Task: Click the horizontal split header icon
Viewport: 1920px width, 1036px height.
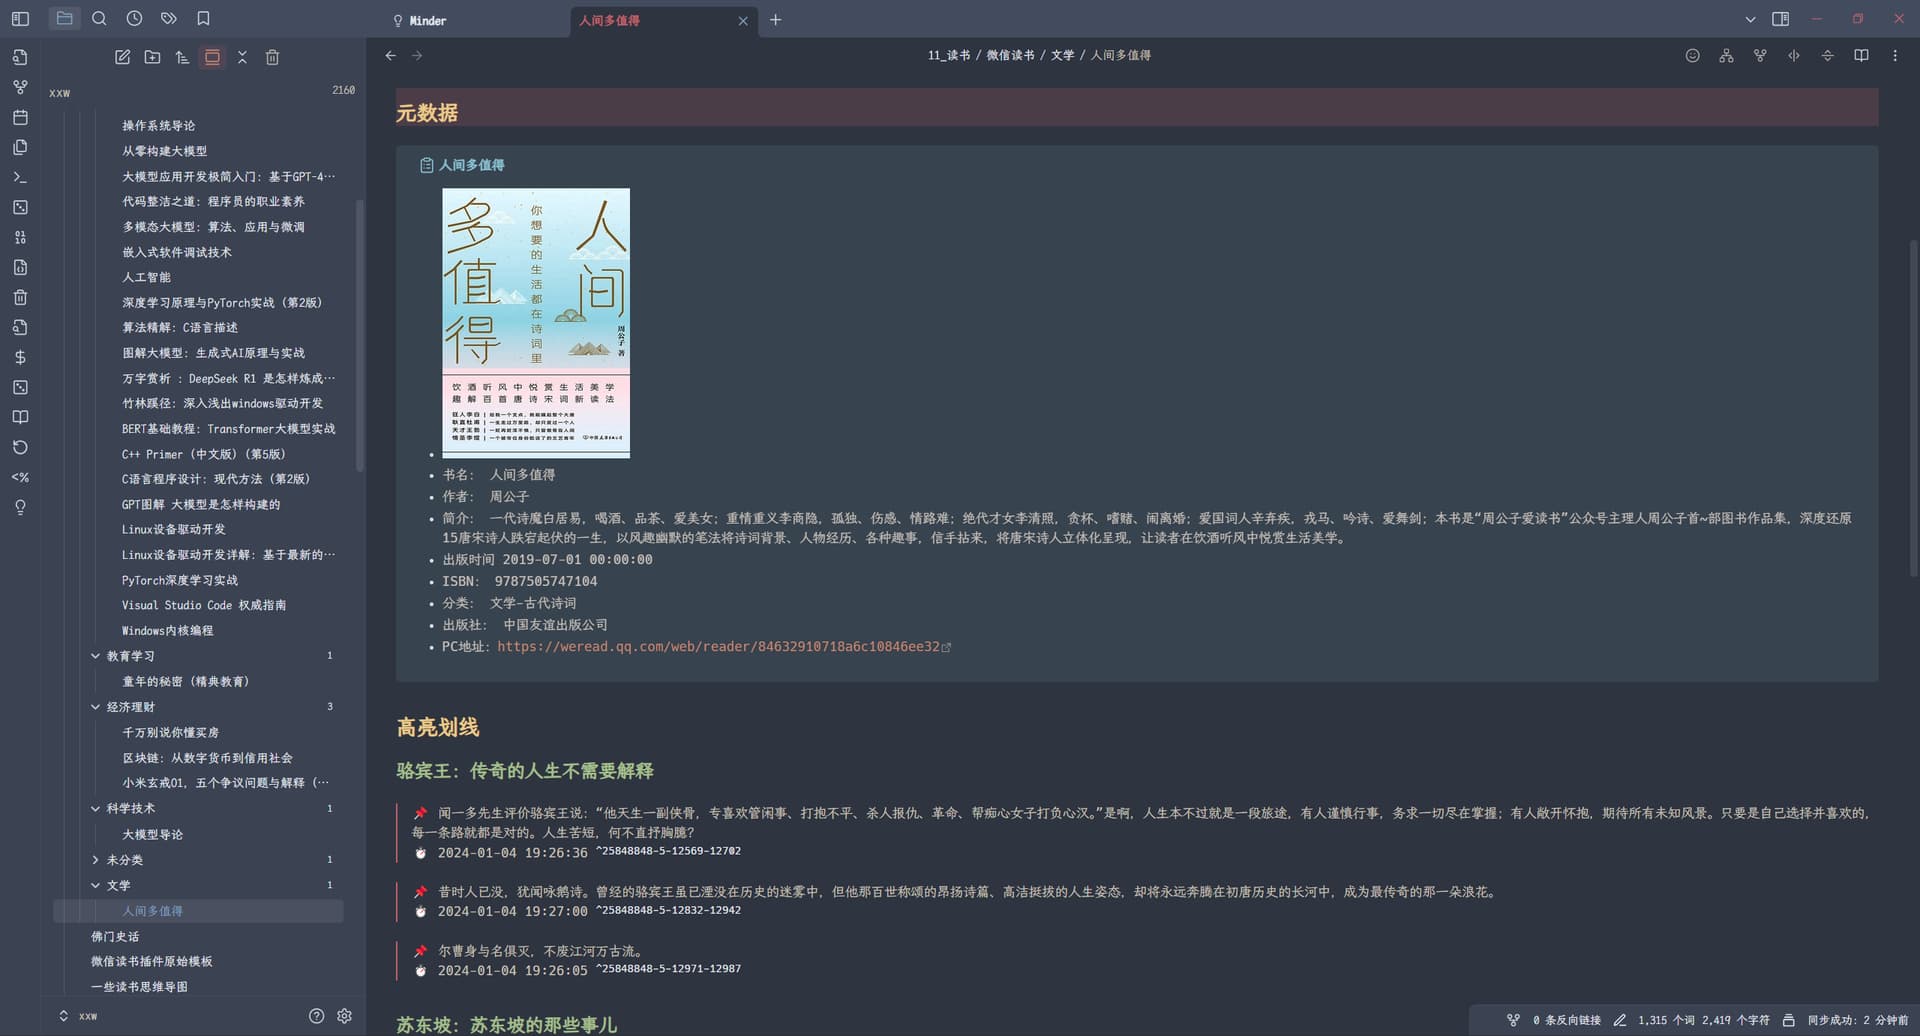Action: 1794,55
